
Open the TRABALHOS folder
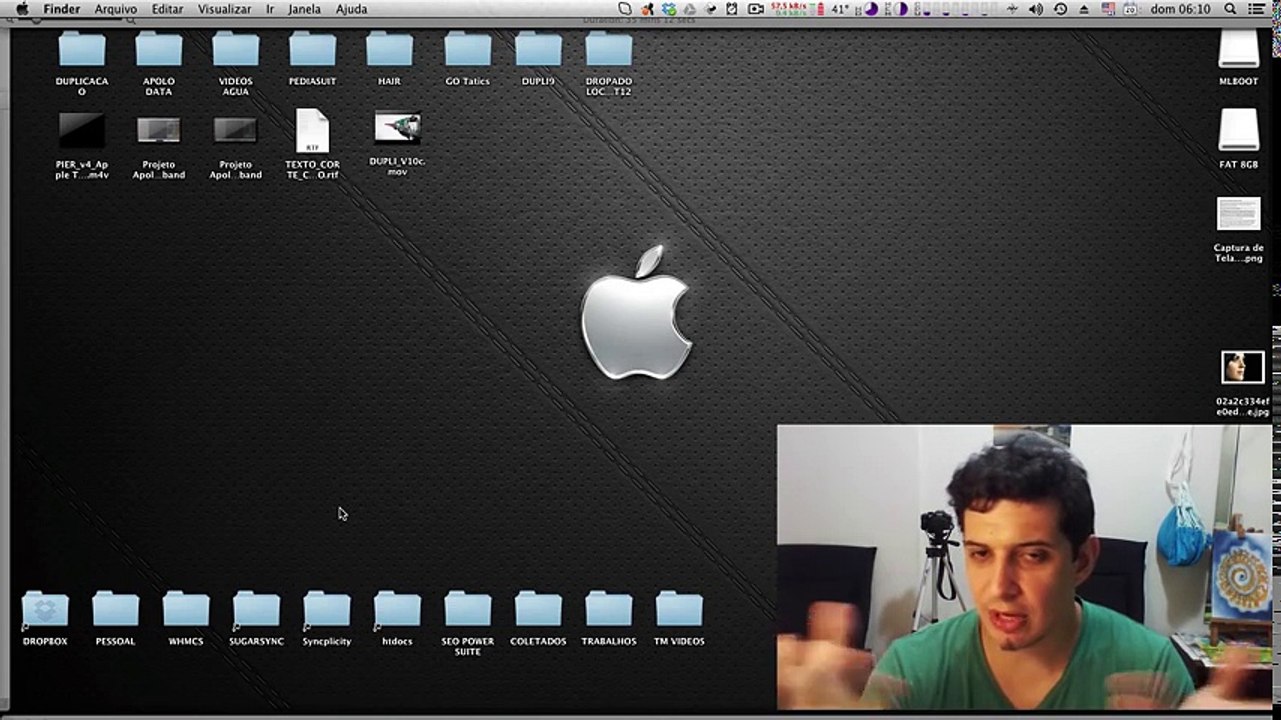coord(609,609)
